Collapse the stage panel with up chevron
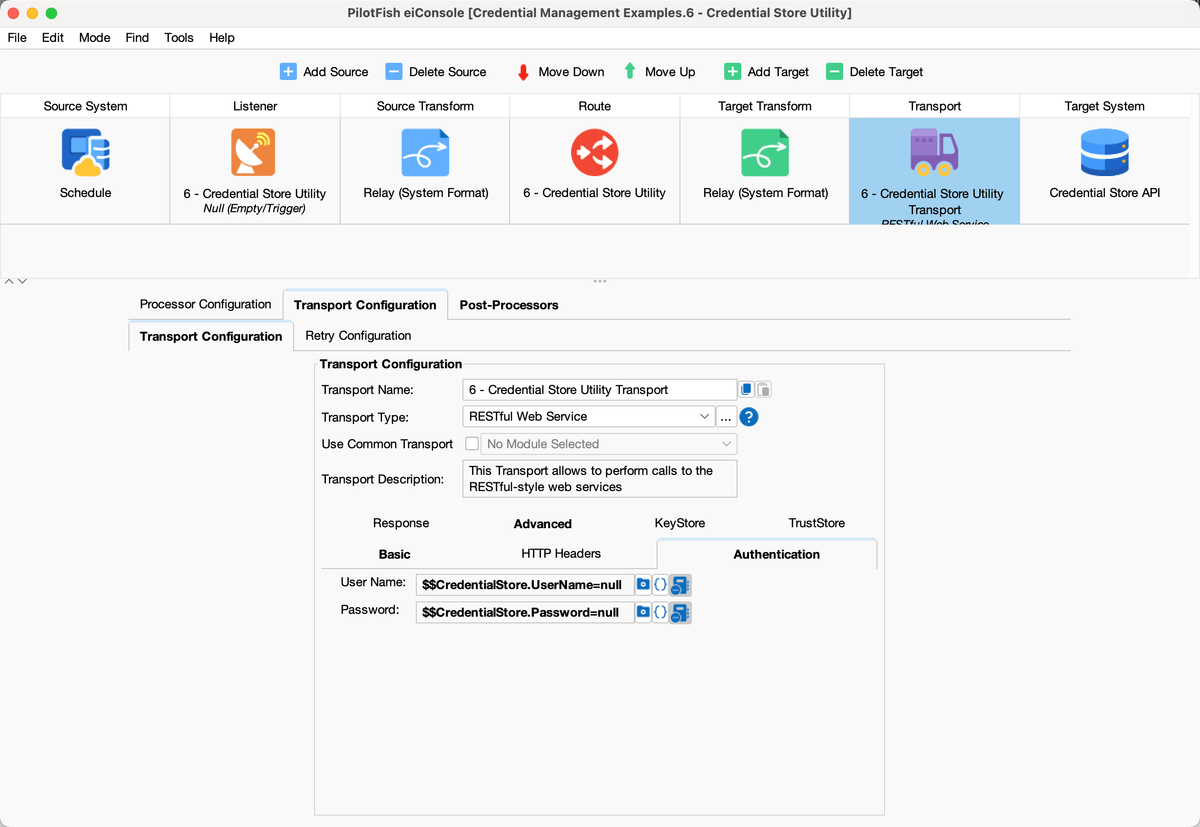The image size is (1200, 827). 9,281
